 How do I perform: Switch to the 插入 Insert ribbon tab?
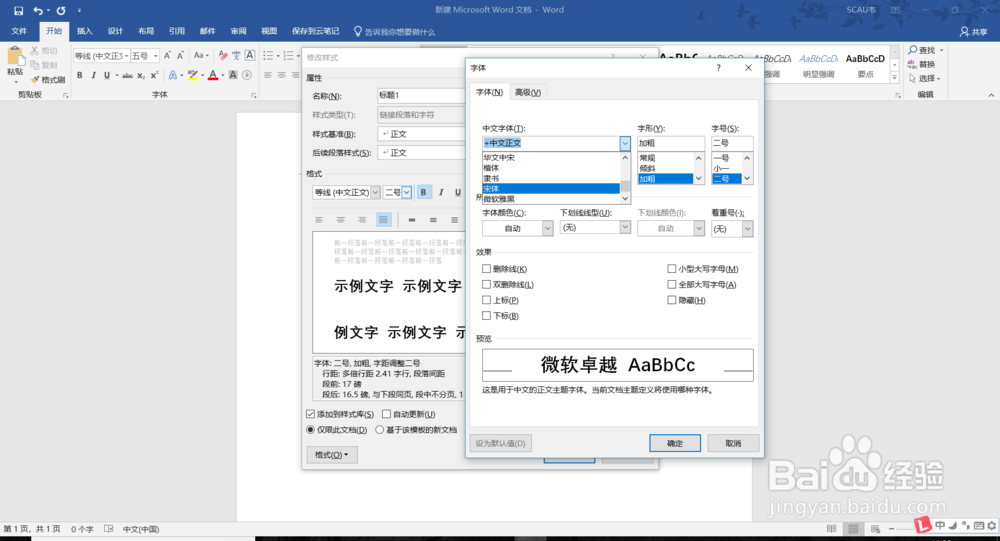coord(84,31)
